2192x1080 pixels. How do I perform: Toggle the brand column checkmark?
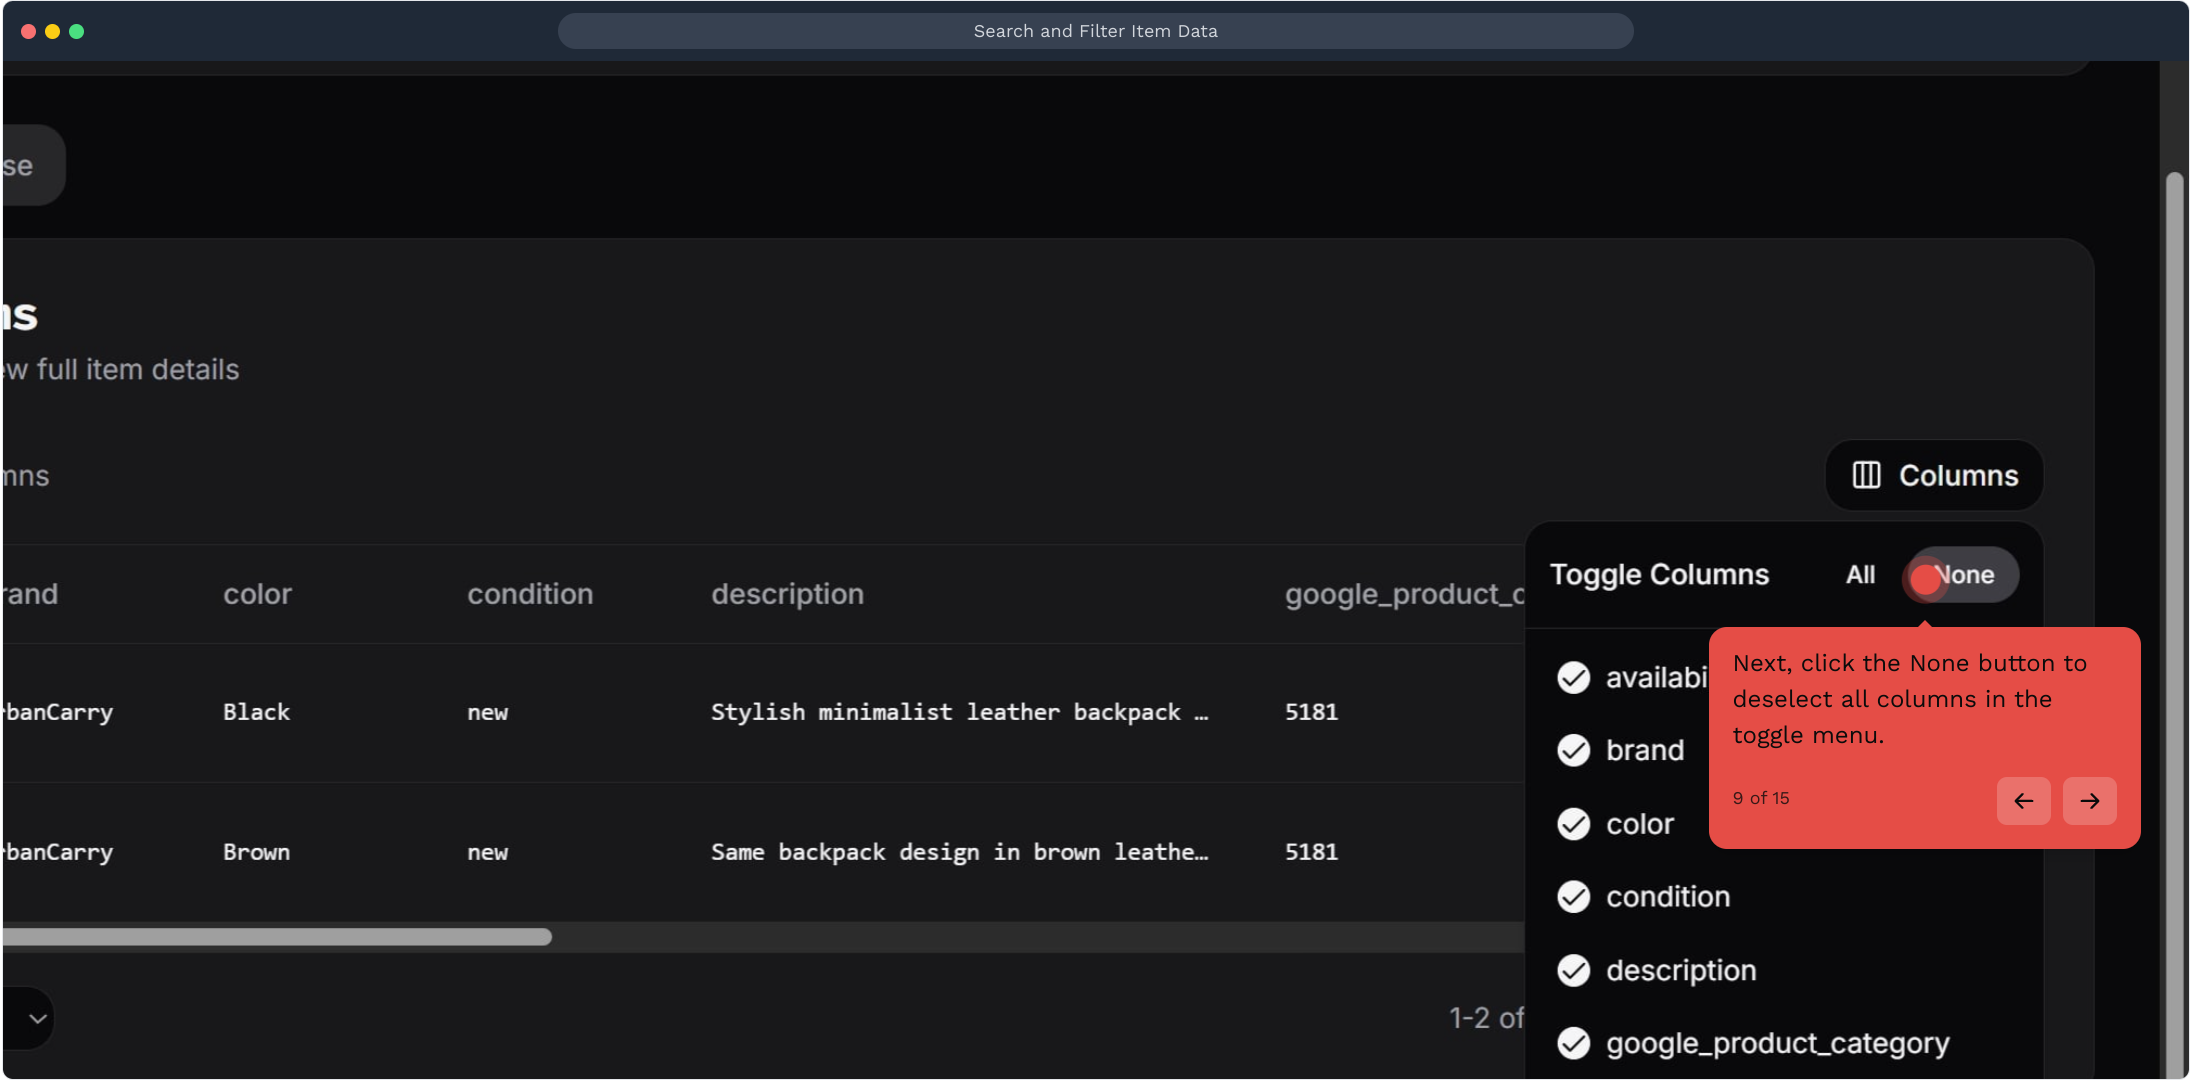[1574, 751]
